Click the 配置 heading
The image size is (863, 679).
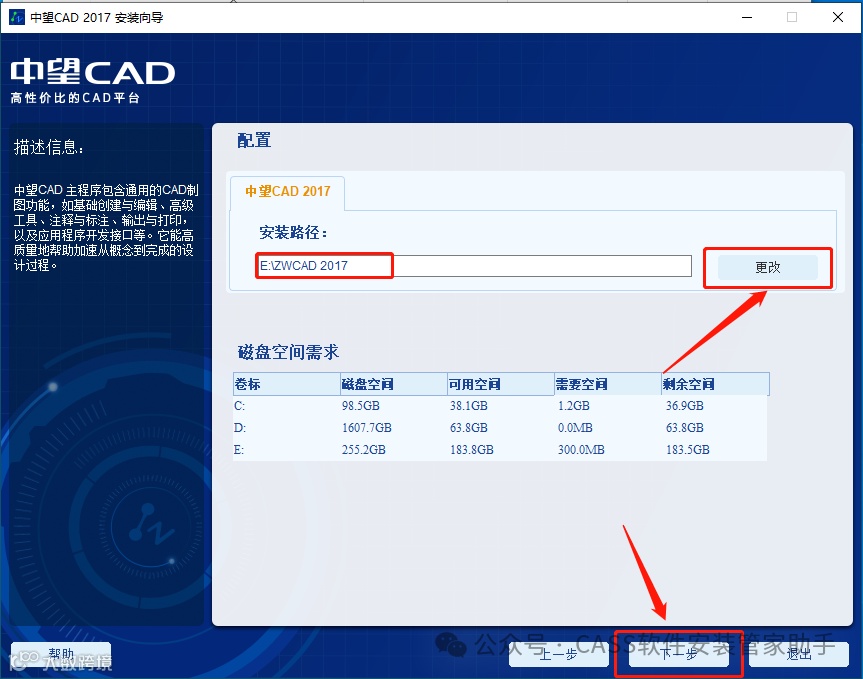tap(254, 140)
